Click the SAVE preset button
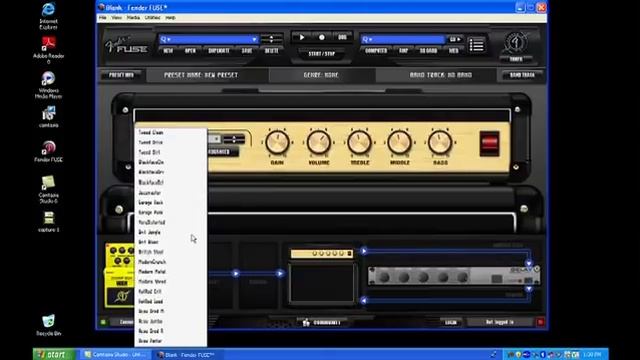 coord(247,51)
